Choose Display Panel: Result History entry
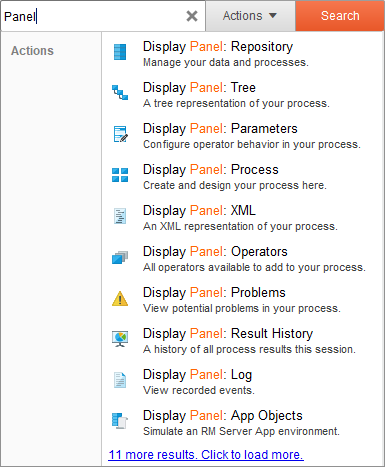Viewport: 385px width, 467px height. point(242,341)
